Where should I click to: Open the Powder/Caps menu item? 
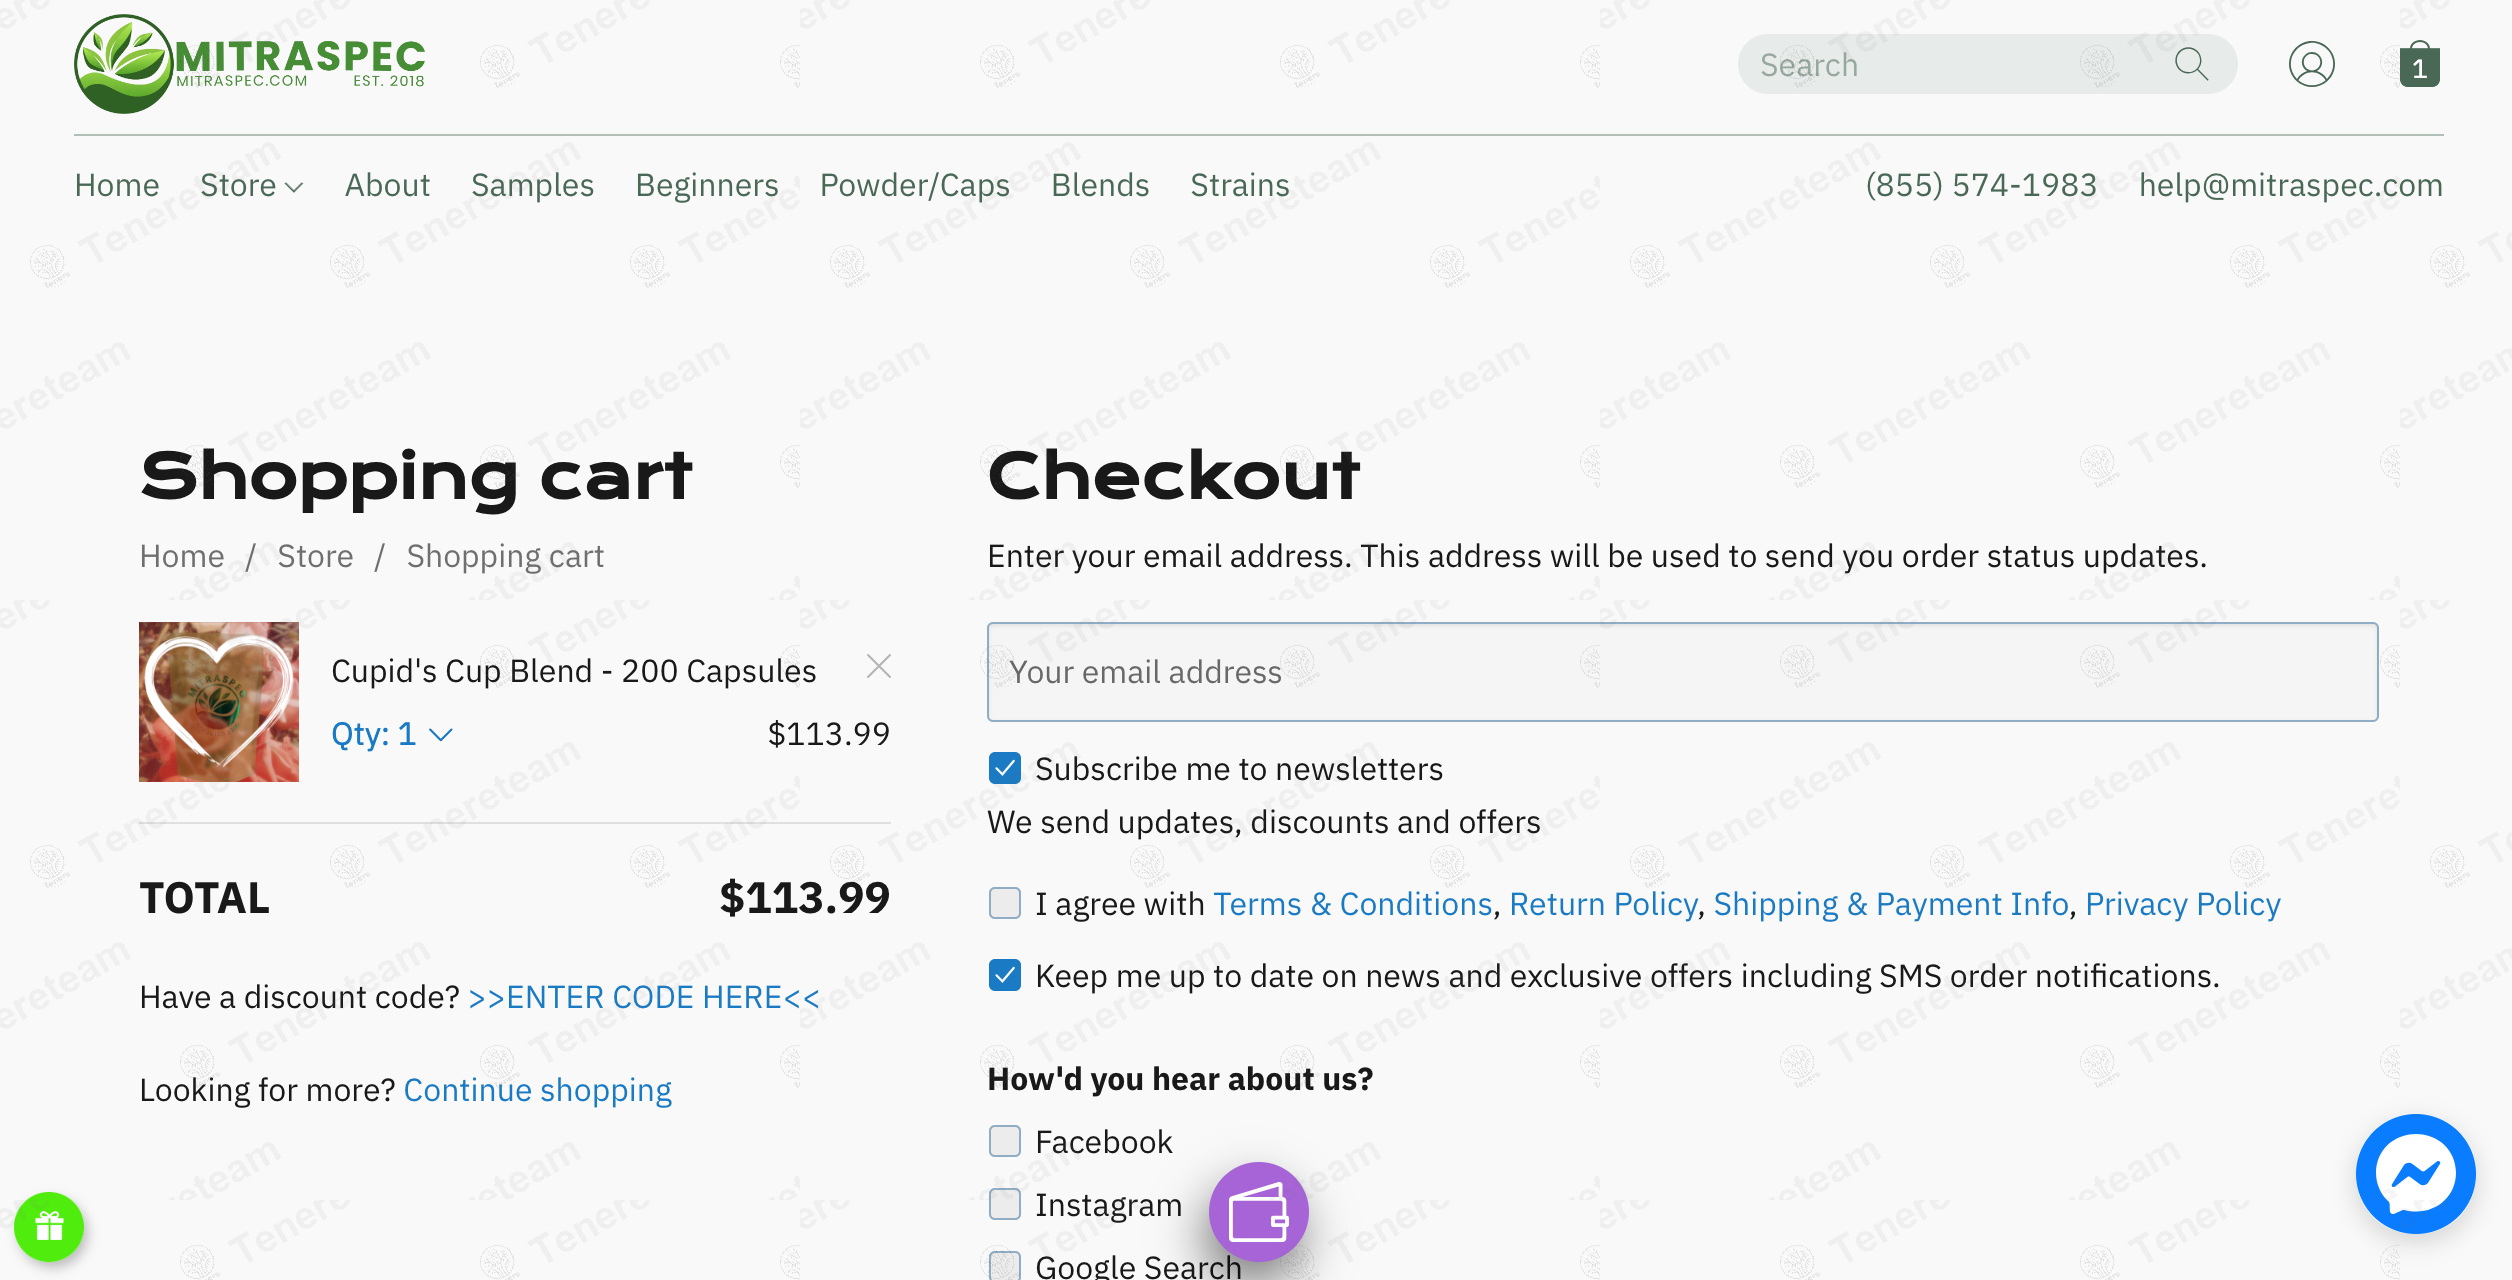coord(915,185)
